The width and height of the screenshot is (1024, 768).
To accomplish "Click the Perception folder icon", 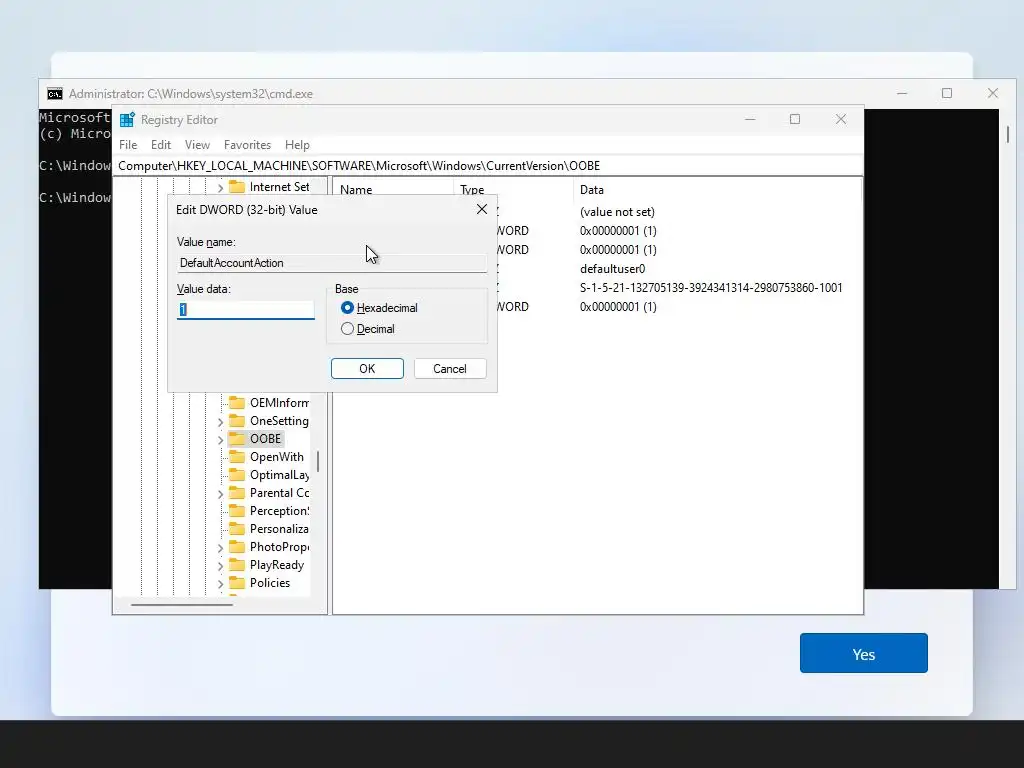I will pos(236,511).
